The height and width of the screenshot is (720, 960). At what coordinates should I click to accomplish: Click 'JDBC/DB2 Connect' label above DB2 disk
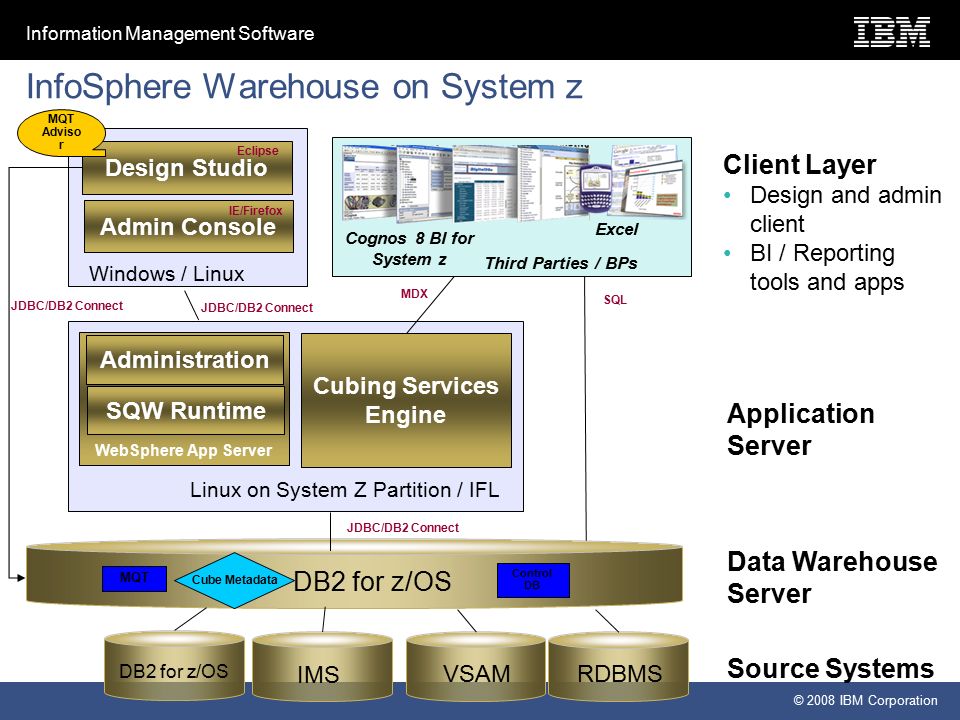pos(402,528)
